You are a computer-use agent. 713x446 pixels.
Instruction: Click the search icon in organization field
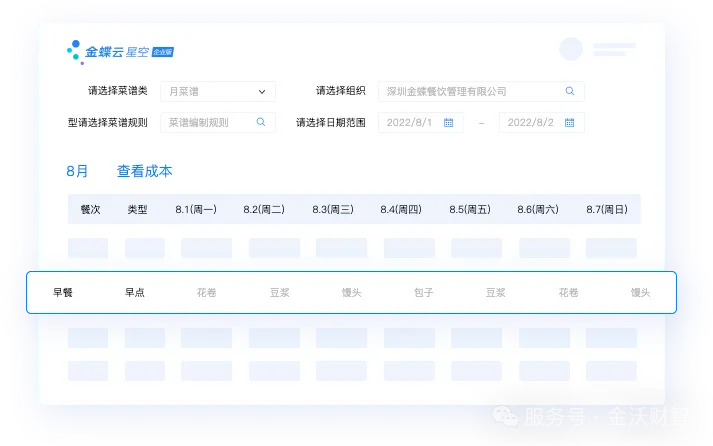point(570,91)
